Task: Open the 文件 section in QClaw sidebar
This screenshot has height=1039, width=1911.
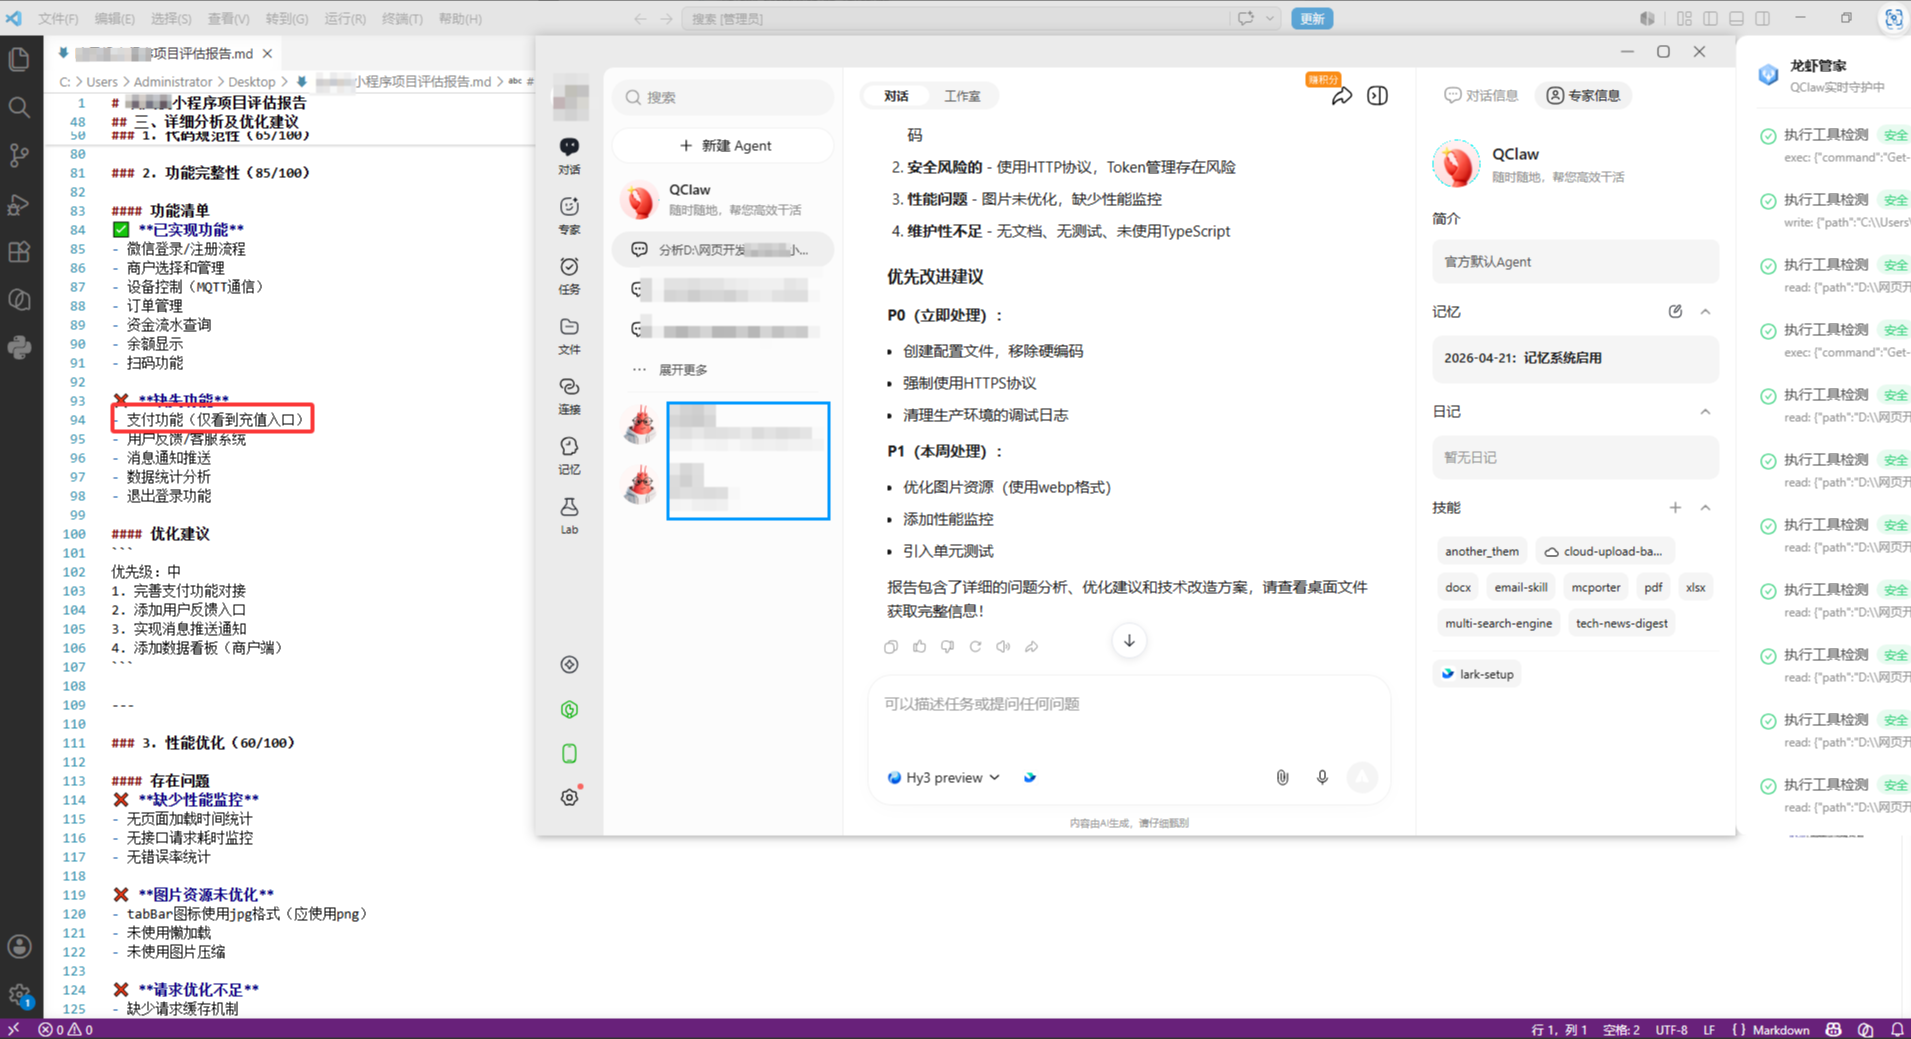Action: pos(569,335)
